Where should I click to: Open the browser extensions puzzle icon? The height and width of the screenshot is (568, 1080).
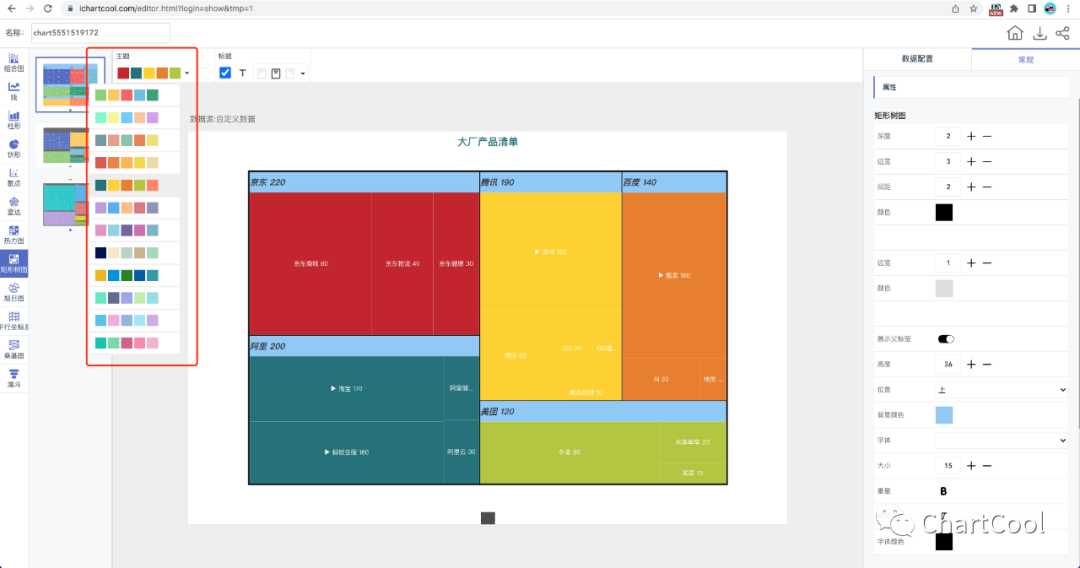click(x=1014, y=9)
